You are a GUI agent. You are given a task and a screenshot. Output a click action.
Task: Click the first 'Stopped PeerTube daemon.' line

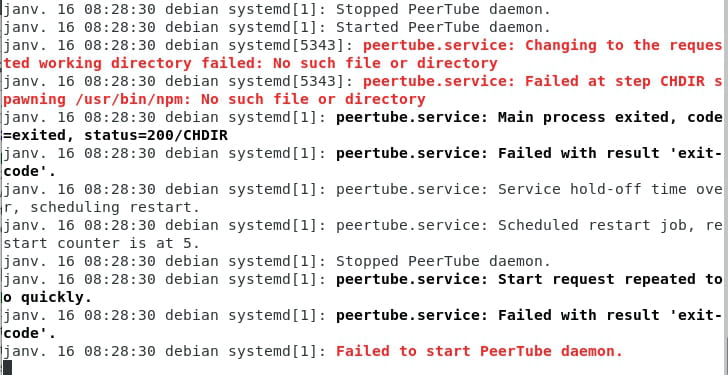[x=443, y=9]
